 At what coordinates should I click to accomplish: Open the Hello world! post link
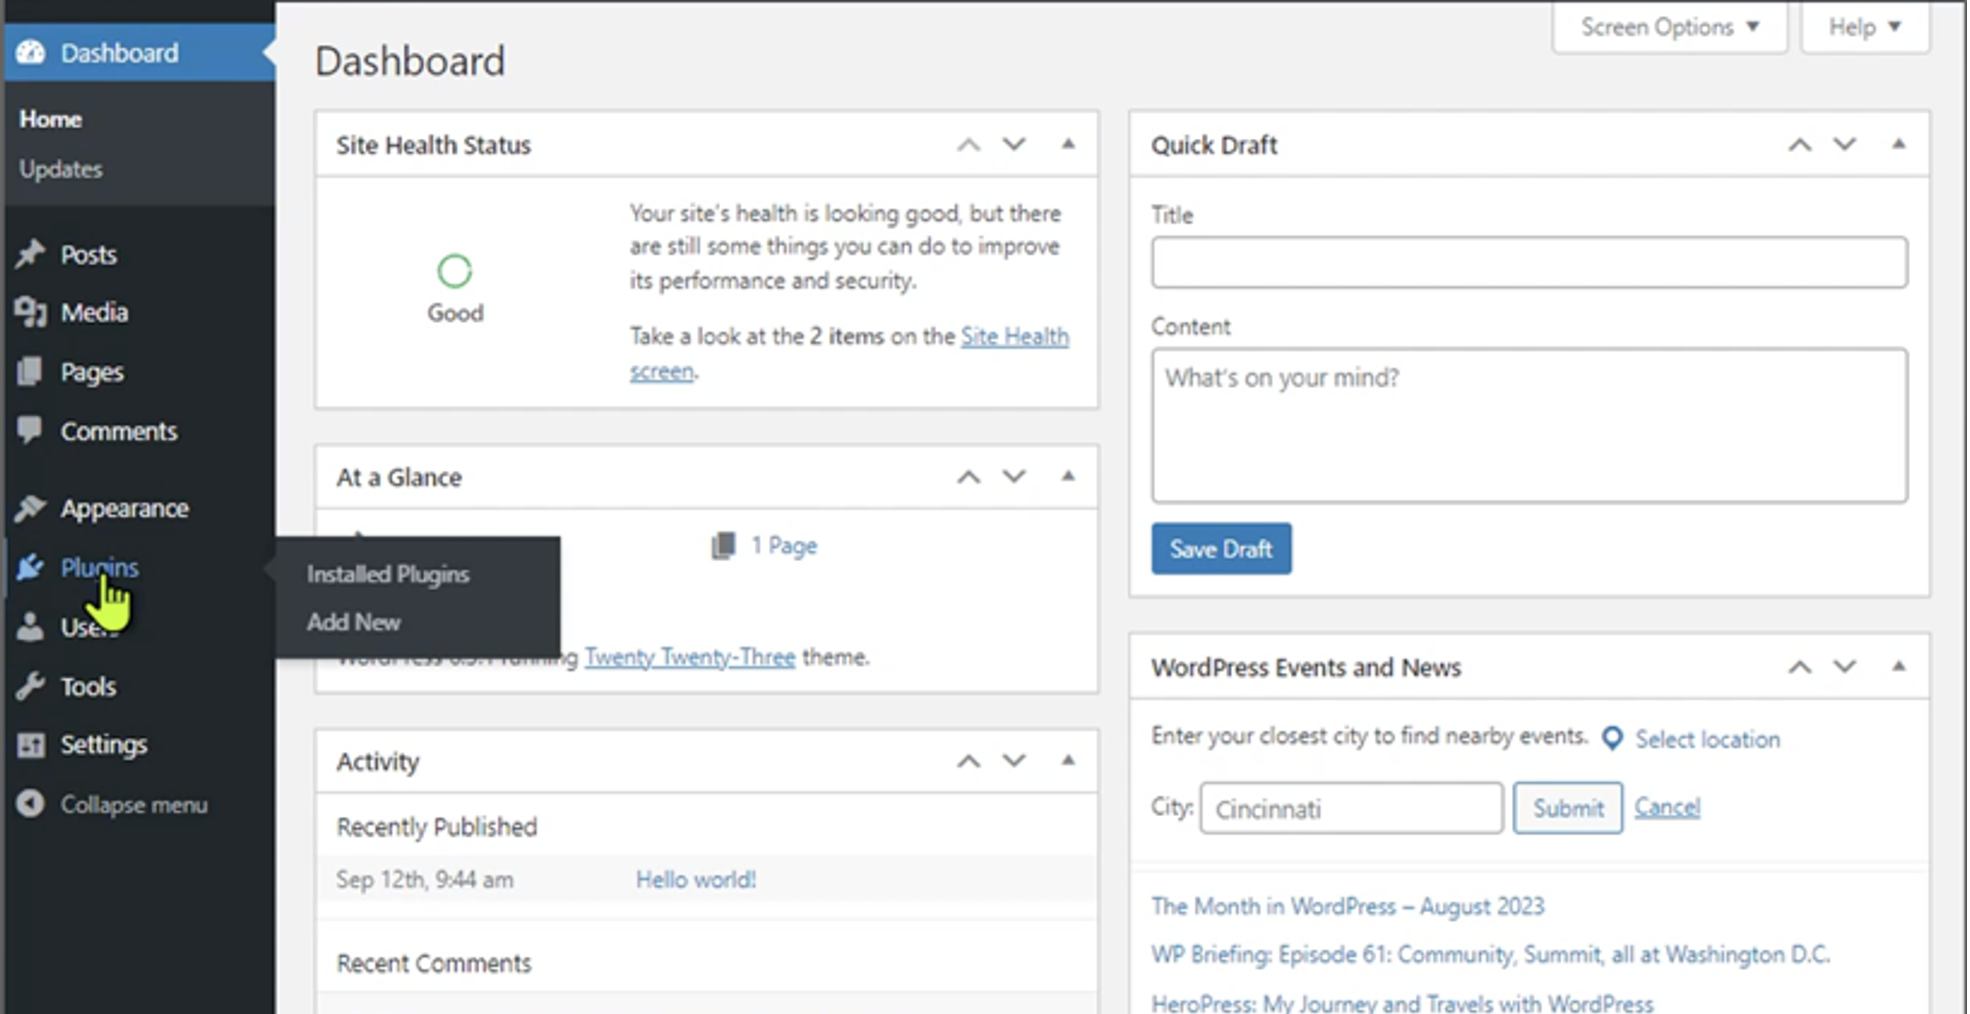[x=696, y=879]
